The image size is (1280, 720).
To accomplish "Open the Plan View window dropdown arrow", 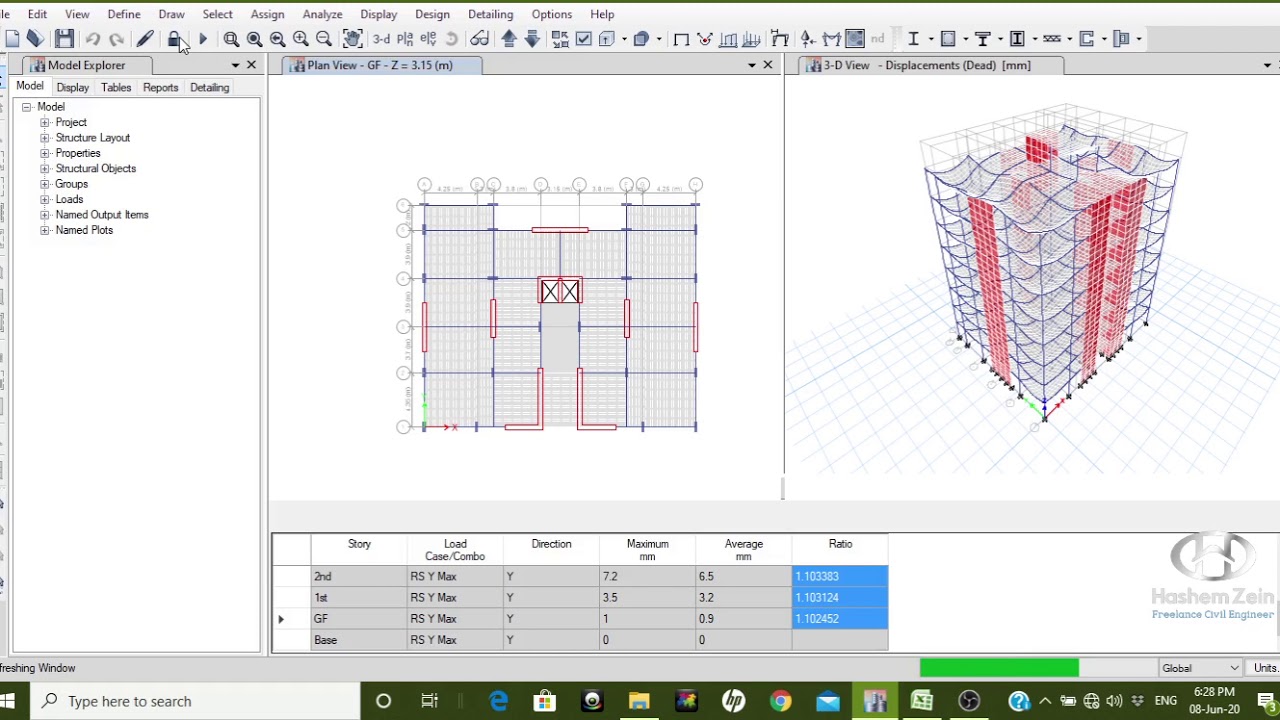I will [x=752, y=65].
